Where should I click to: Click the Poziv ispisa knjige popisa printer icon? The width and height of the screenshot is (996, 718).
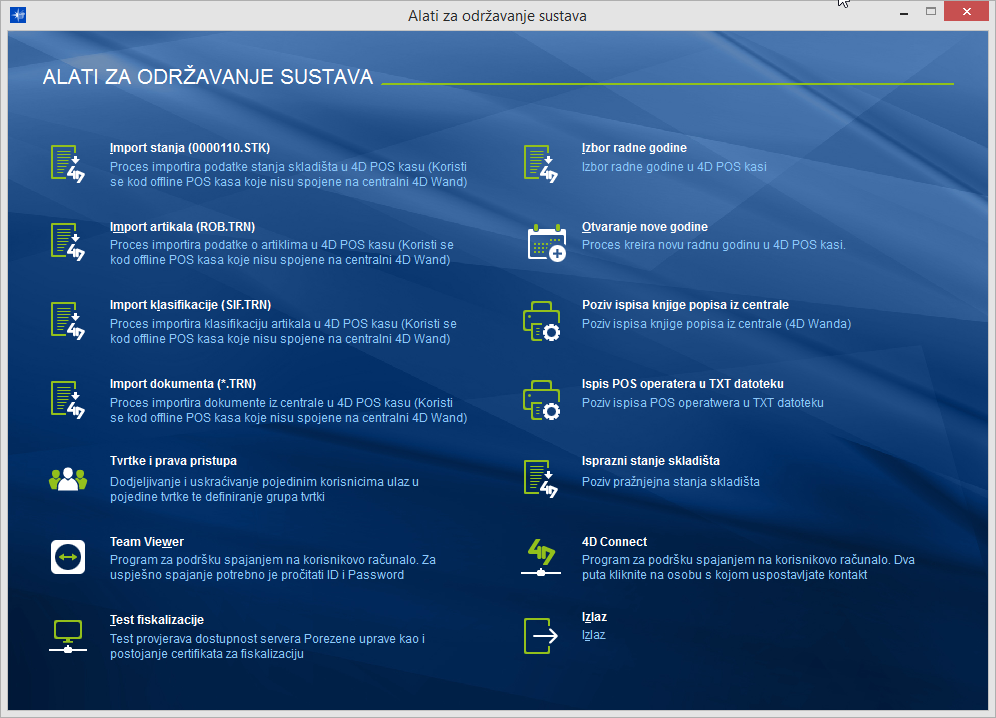click(541, 322)
